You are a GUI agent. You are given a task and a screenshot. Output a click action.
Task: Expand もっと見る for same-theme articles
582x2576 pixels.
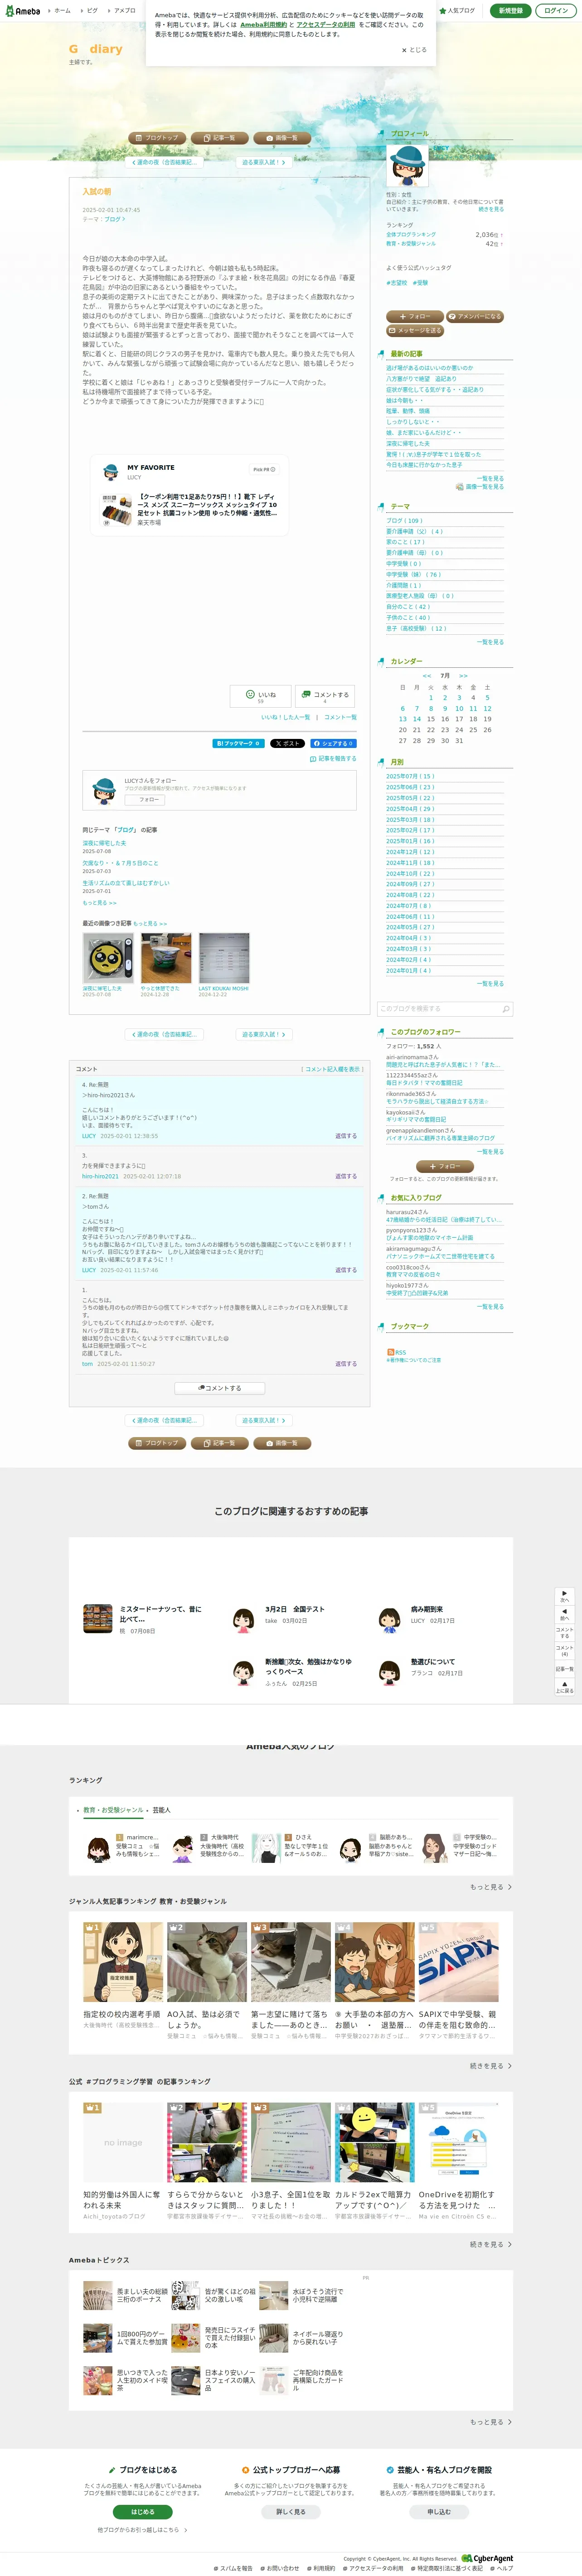coord(99,902)
